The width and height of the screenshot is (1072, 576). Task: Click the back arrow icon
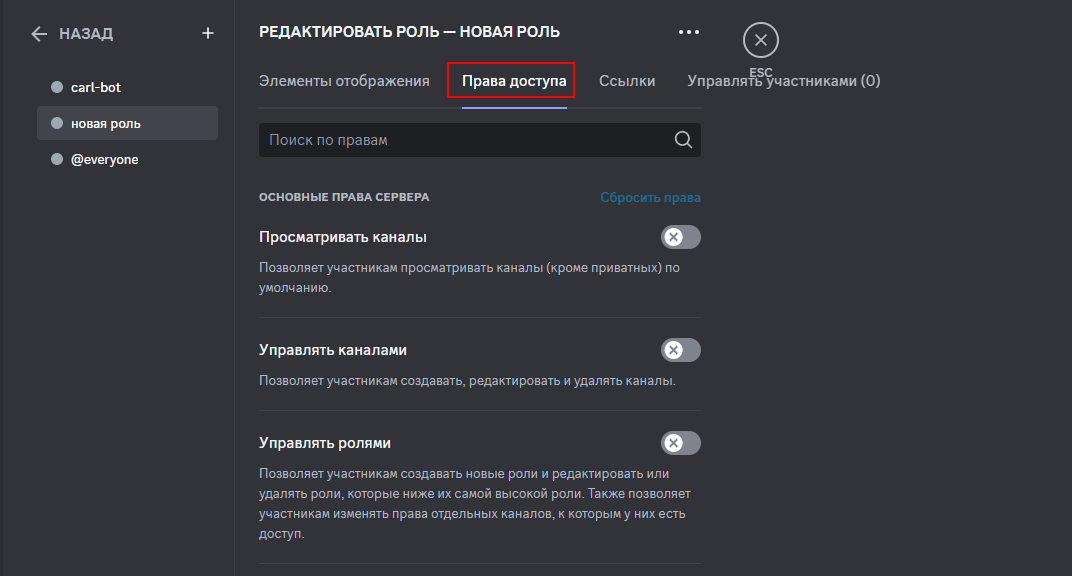coord(39,34)
